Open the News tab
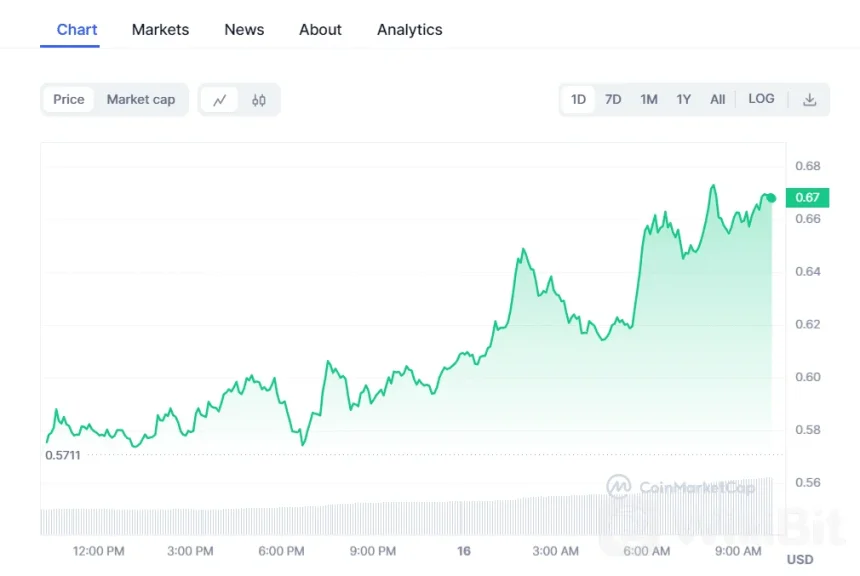 [244, 29]
